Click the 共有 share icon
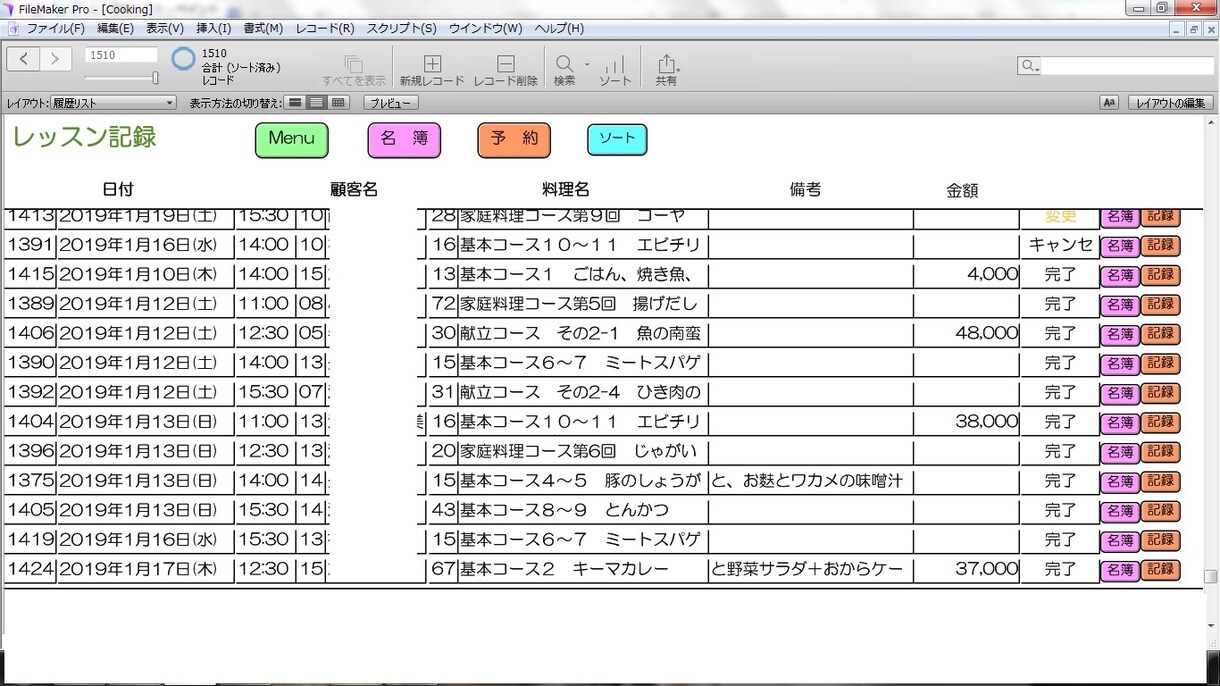The height and width of the screenshot is (686, 1220). click(x=666, y=67)
